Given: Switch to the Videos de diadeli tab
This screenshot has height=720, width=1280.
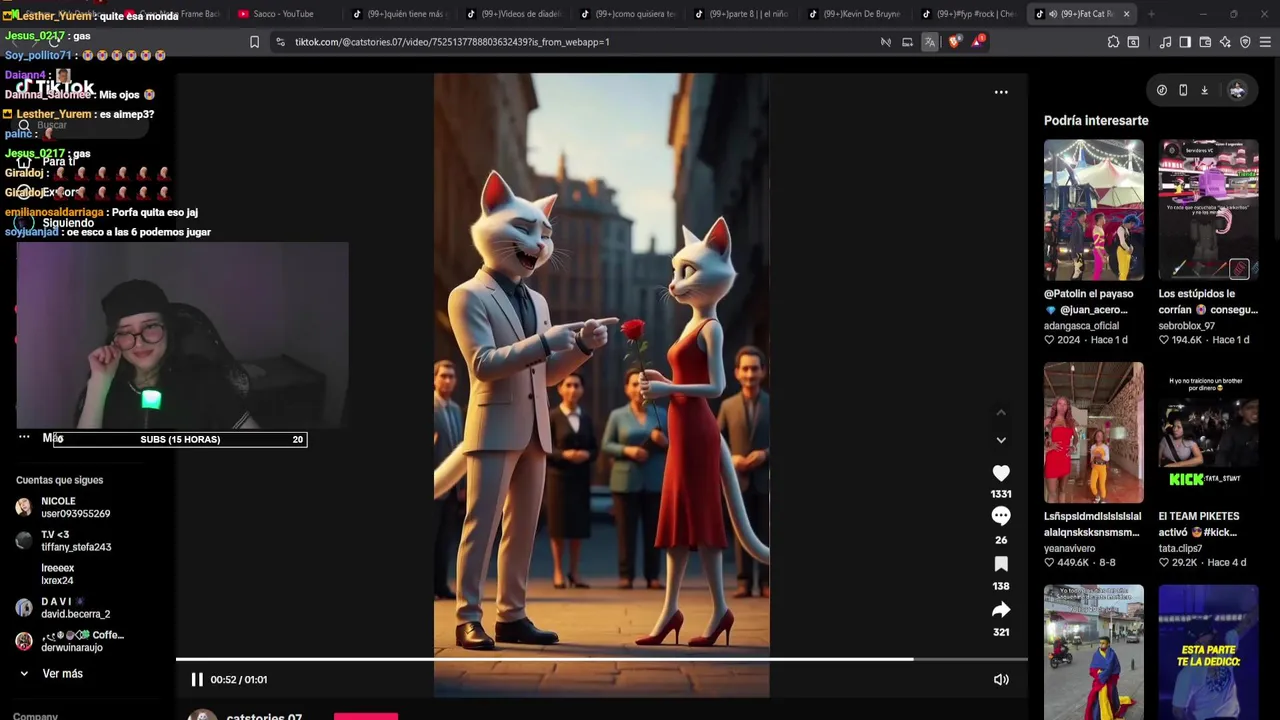Looking at the screenshot, I should click(515, 14).
